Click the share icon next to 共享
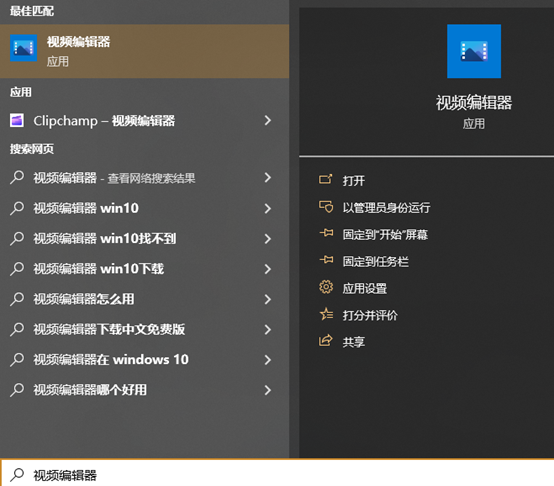The image size is (554, 486). click(325, 340)
